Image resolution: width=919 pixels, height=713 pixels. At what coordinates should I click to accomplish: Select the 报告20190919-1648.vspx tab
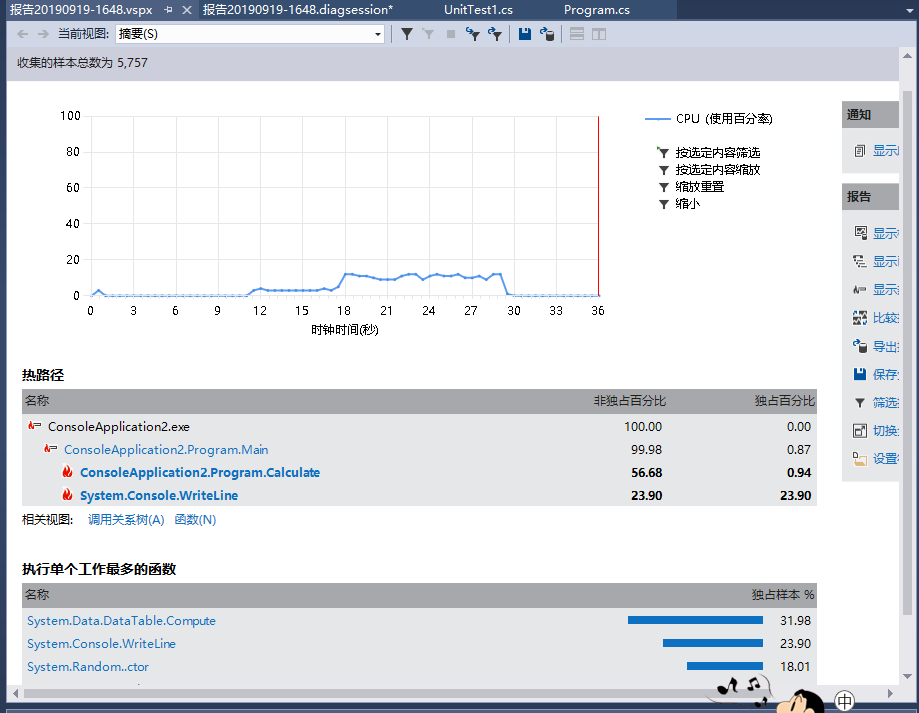[x=81, y=10]
